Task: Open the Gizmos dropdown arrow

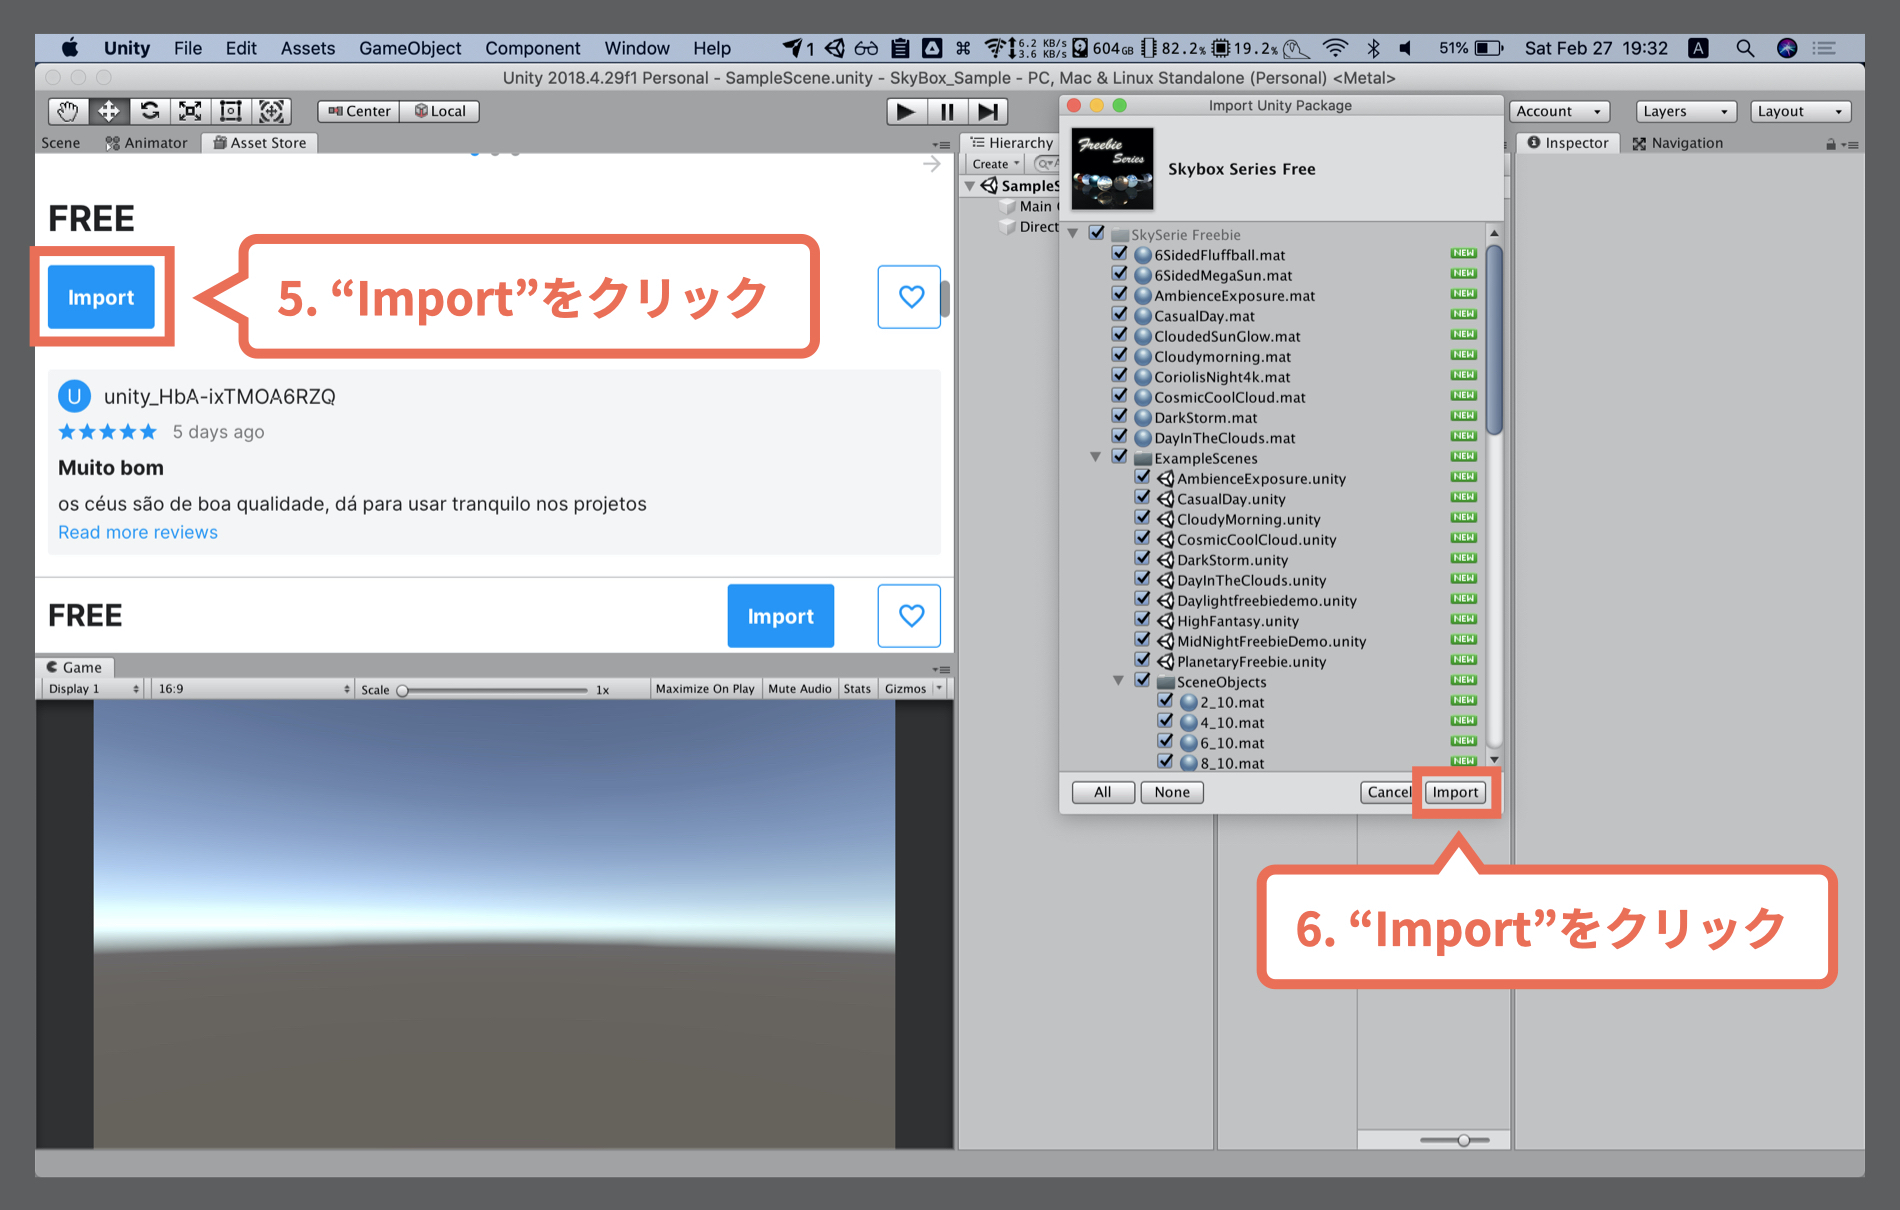Action: click(939, 689)
